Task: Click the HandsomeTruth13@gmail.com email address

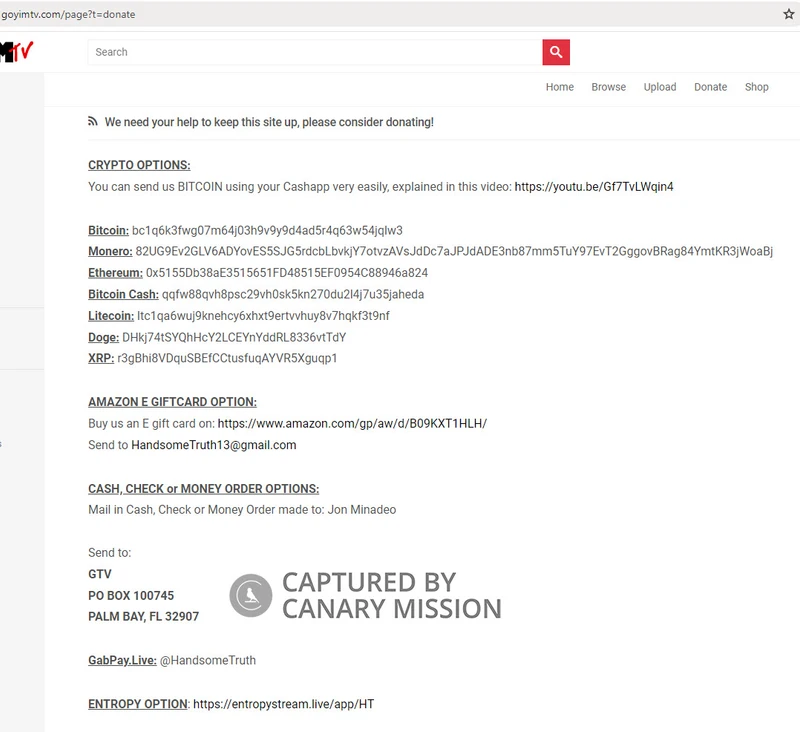Action: 214,445
